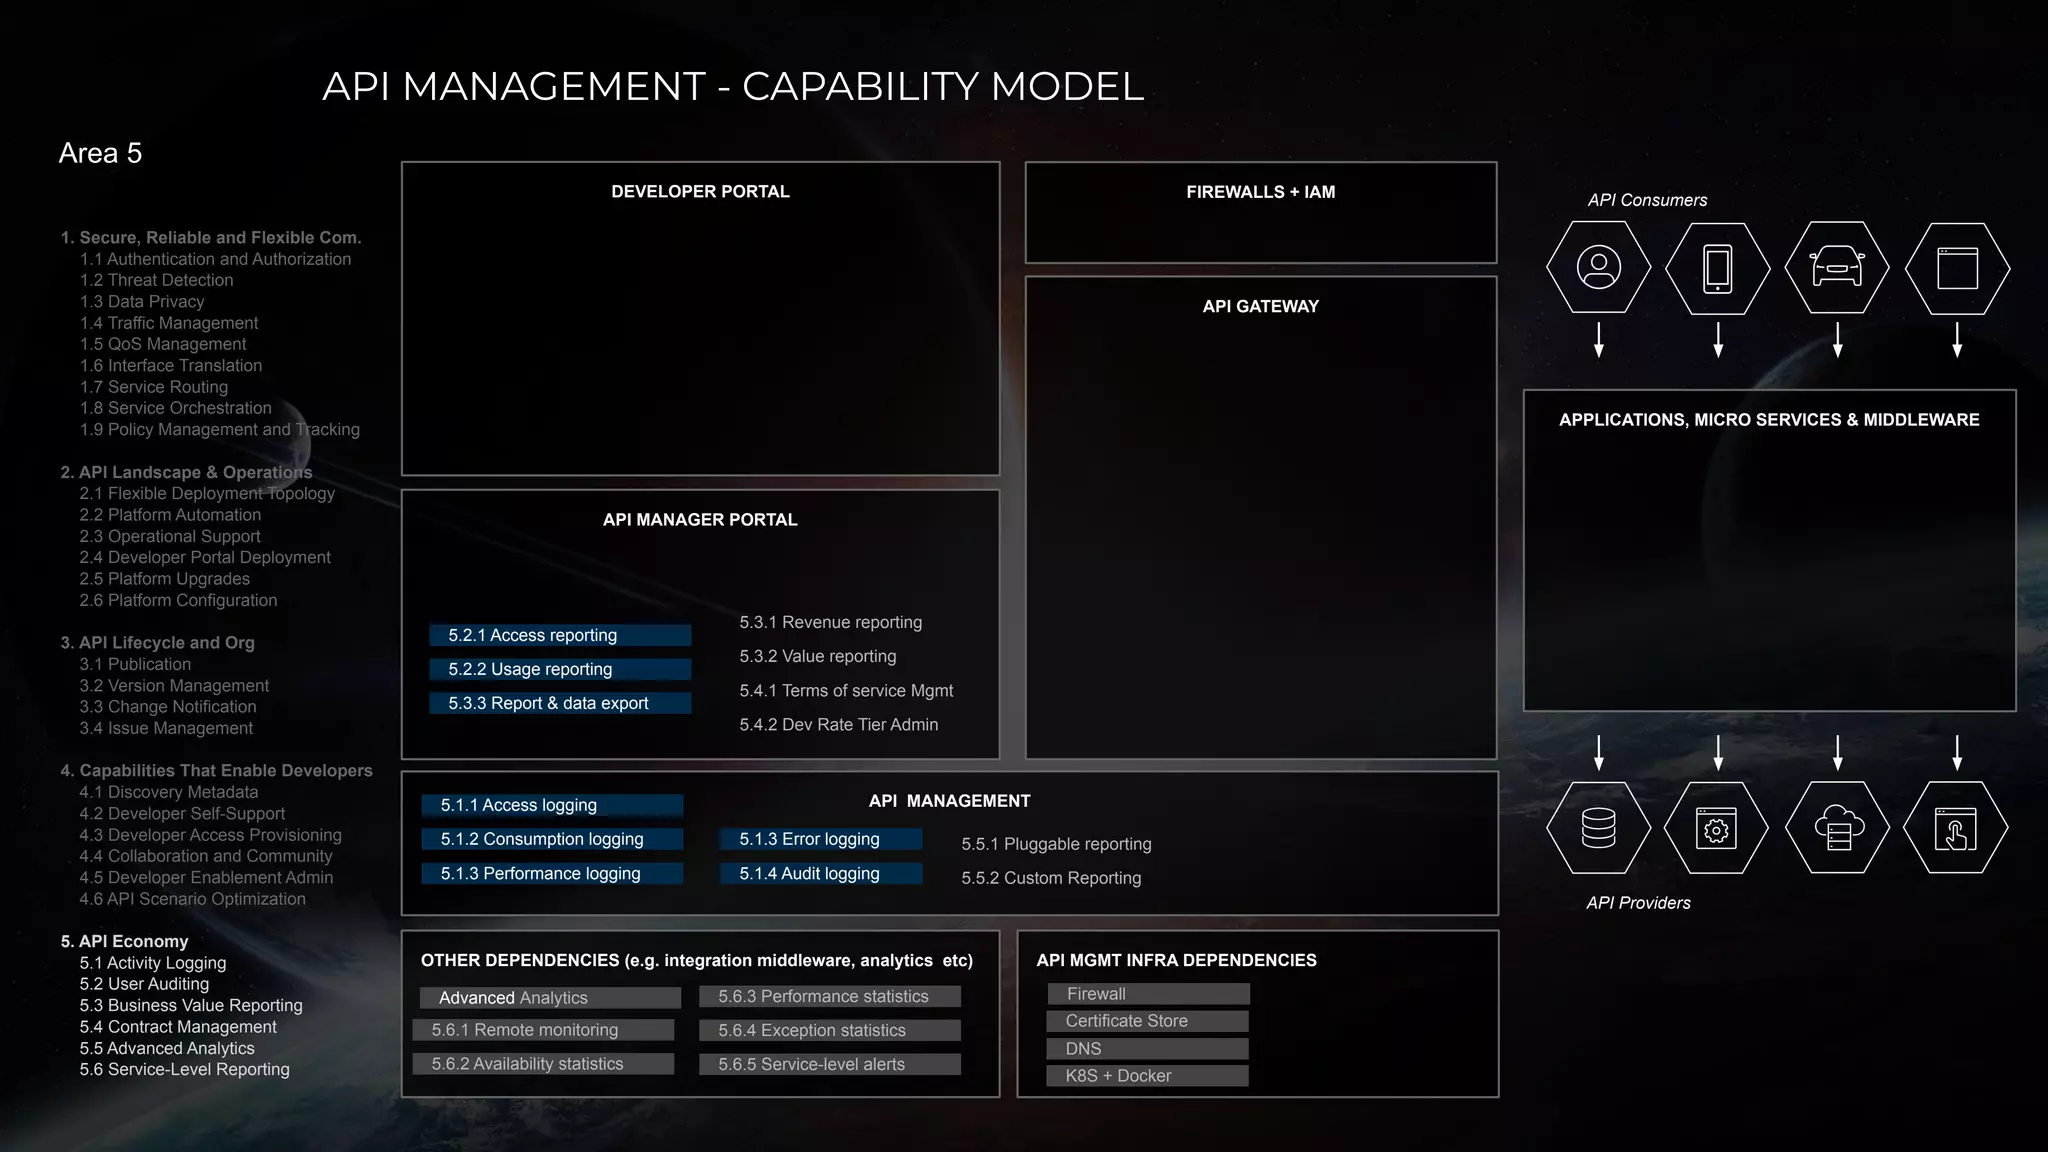
Task: Click the 5.6.3 Performance statistics box
Action: [x=830, y=996]
